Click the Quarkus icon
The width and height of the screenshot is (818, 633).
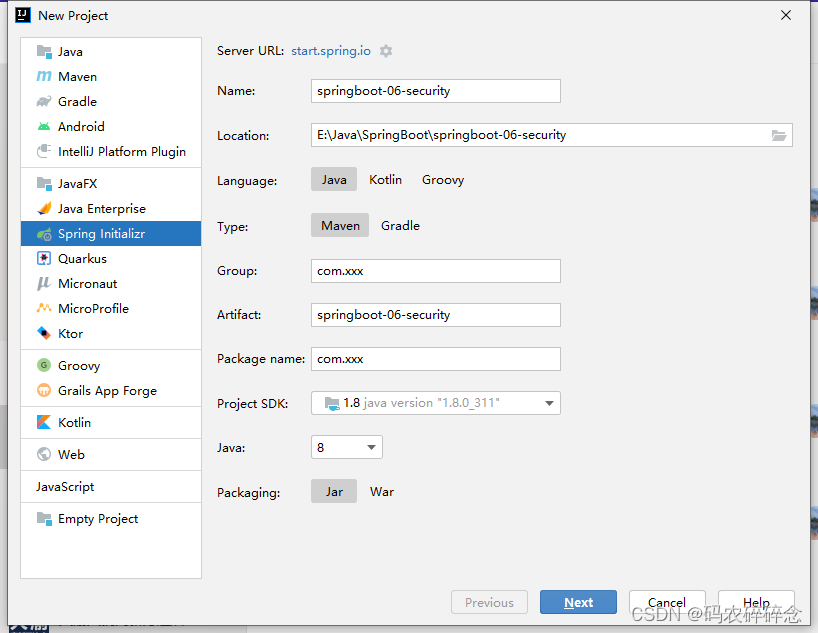click(44, 258)
